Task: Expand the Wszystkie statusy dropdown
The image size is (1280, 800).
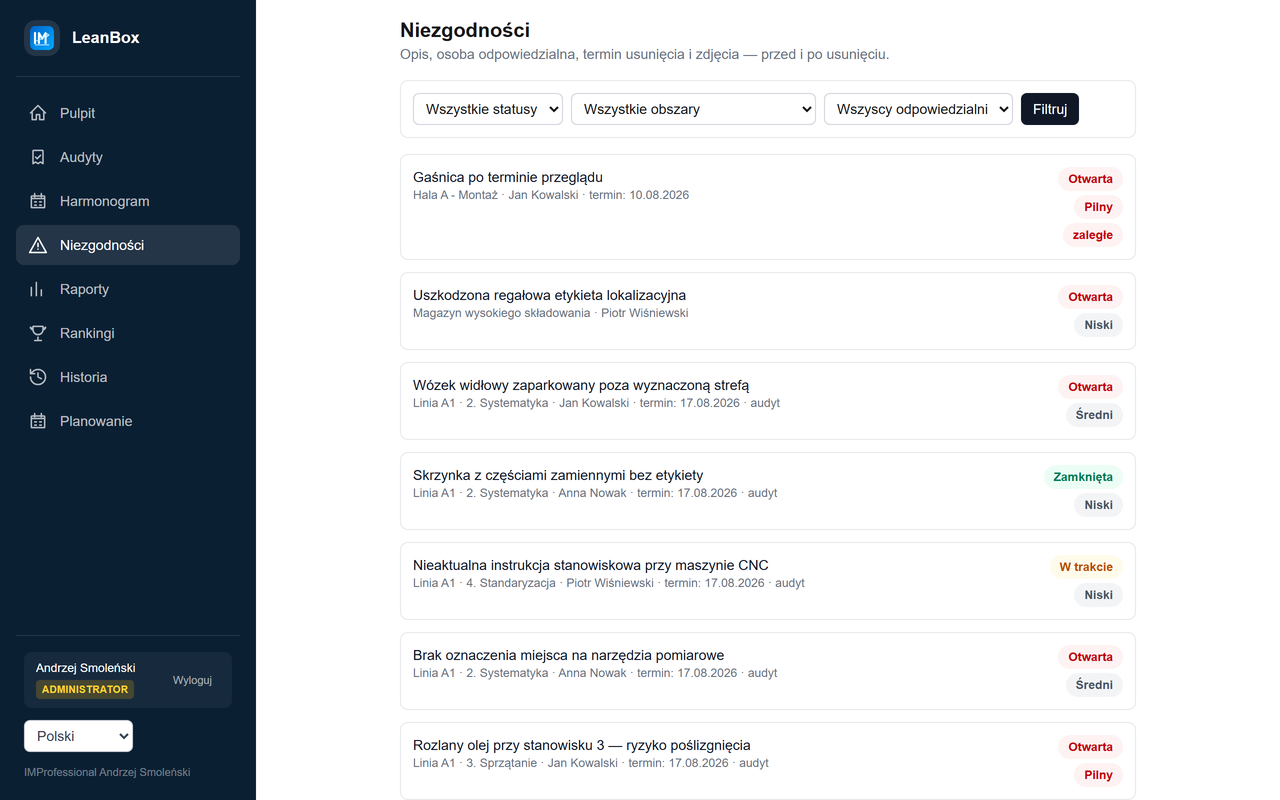Action: coord(488,109)
